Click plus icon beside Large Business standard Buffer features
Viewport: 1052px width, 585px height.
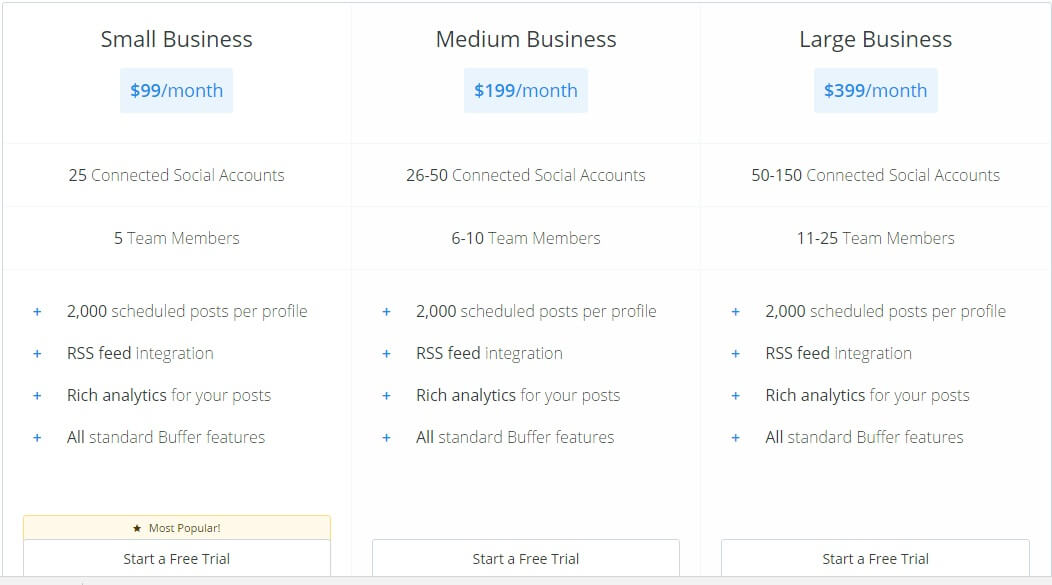click(x=735, y=438)
